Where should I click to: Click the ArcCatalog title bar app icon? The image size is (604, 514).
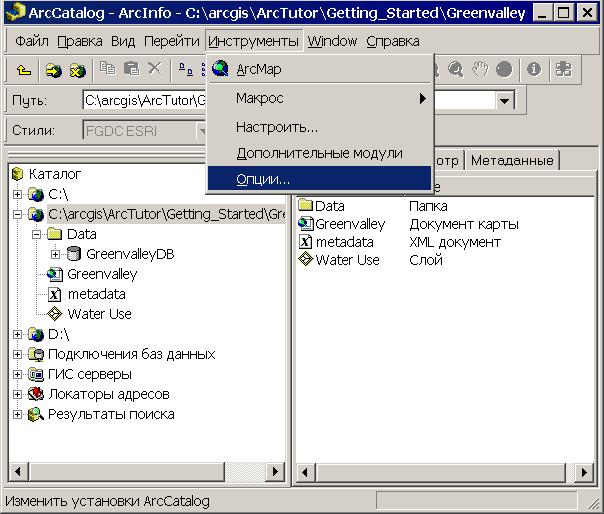tap(16, 12)
